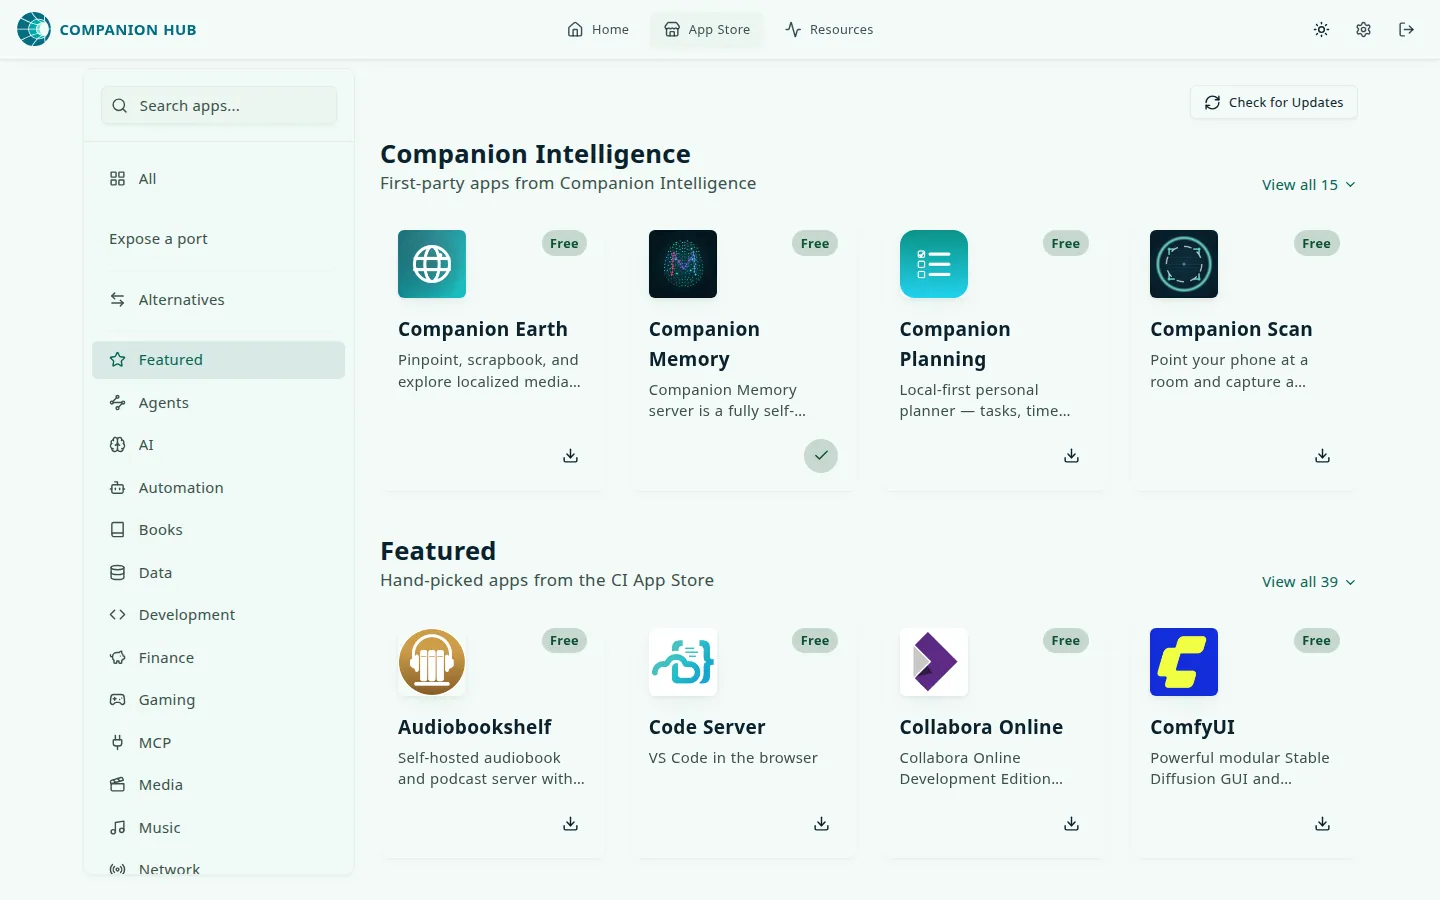Download the Companion Planning app
Viewport: 1440px width, 900px height.
[1071, 456]
